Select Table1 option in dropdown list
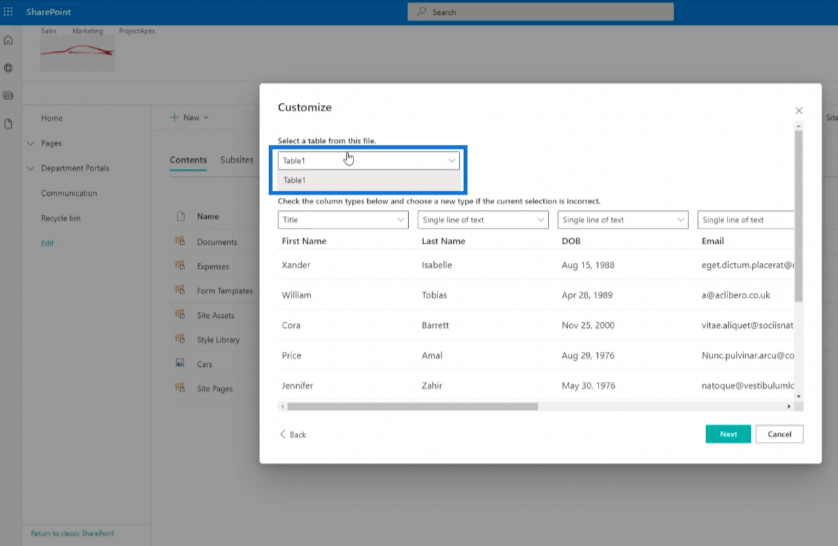The image size is (838, 546). click(x=294, y=181)
